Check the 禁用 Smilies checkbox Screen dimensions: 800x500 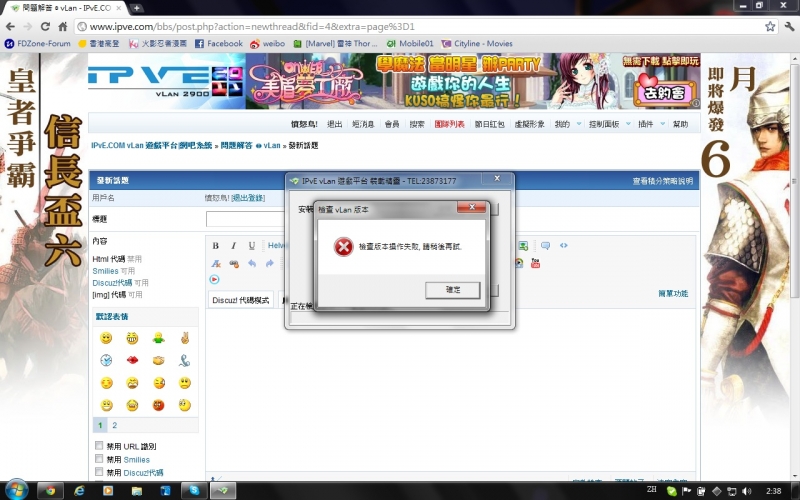99,459
